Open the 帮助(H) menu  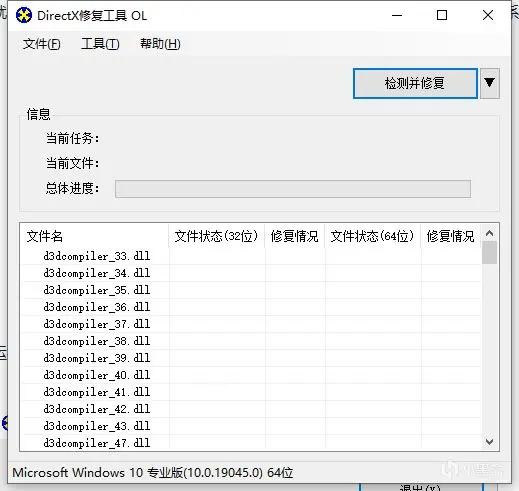pyautogui.click(x=160, y=44)
